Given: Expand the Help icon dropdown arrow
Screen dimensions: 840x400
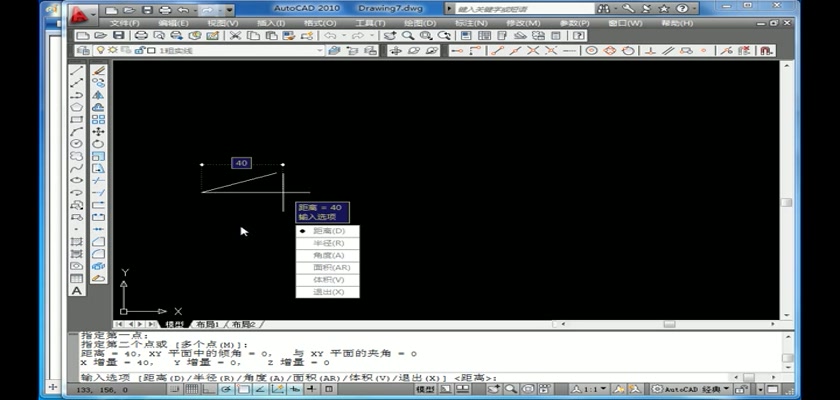Looking at the screenshot, I should click(694, 9).
